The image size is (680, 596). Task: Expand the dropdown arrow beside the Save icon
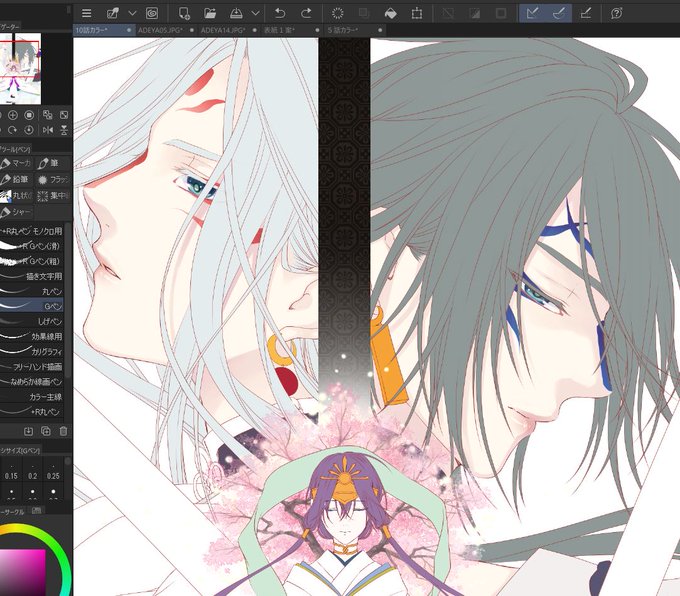256,13
